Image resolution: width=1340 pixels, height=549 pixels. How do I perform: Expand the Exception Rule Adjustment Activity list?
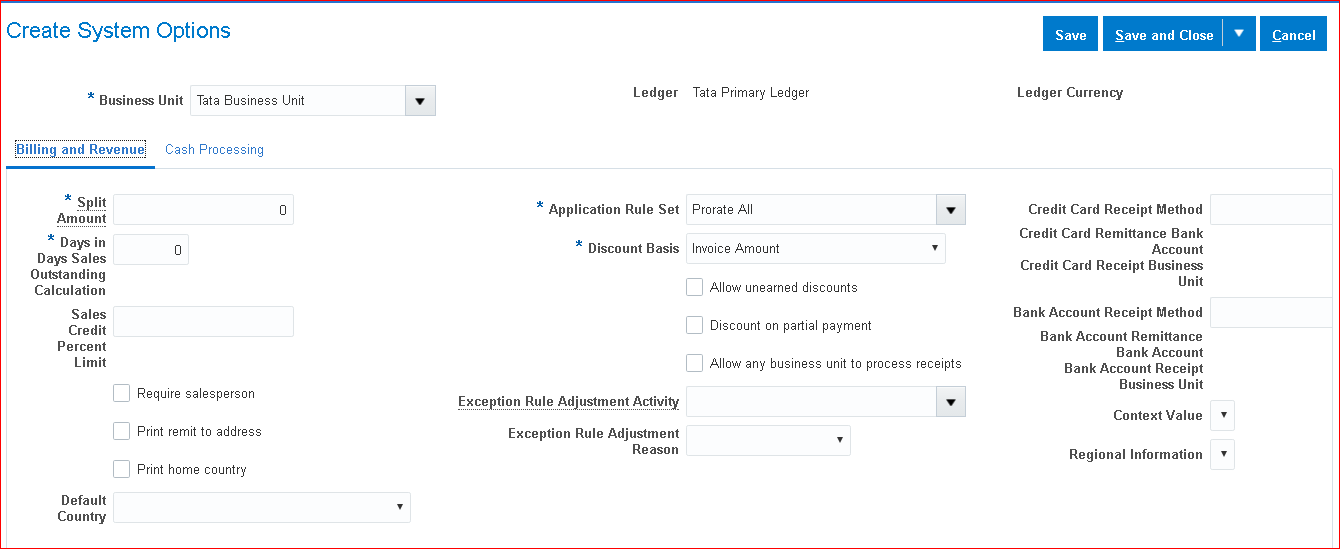tap(950, 402)
